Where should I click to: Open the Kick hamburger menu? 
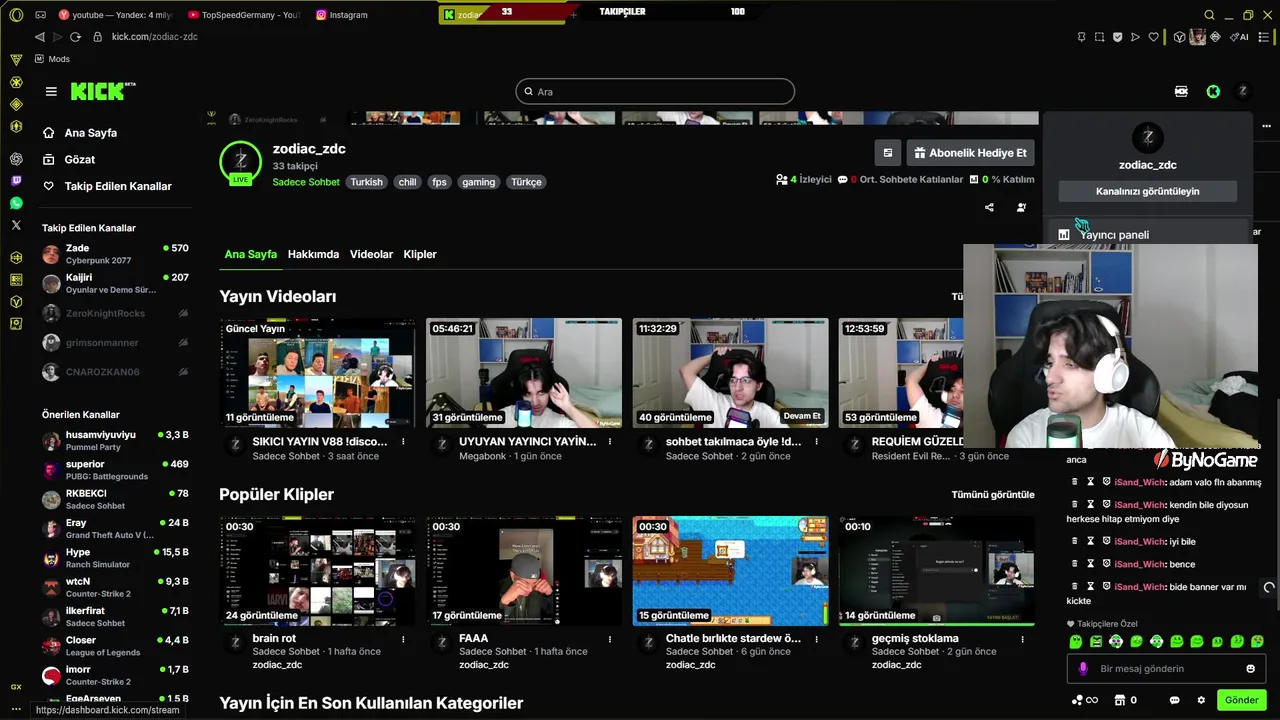[51, 91]
